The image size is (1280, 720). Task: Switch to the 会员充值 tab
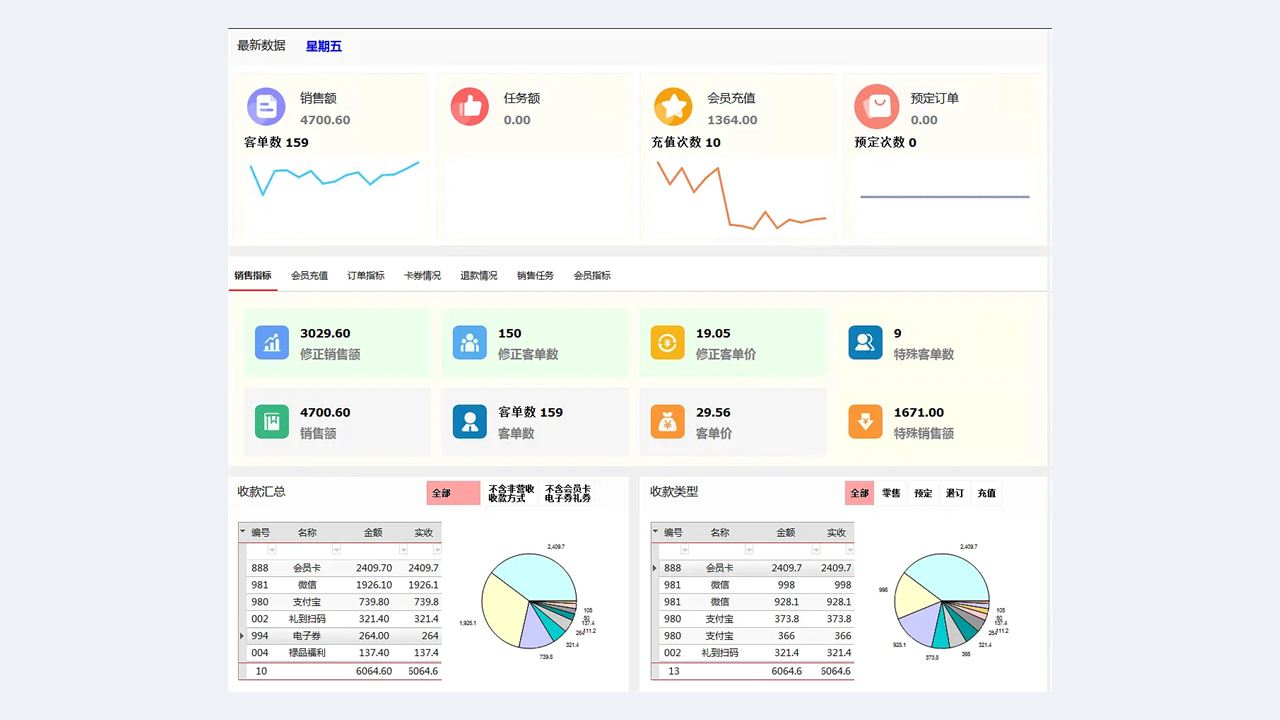point(310,275)
